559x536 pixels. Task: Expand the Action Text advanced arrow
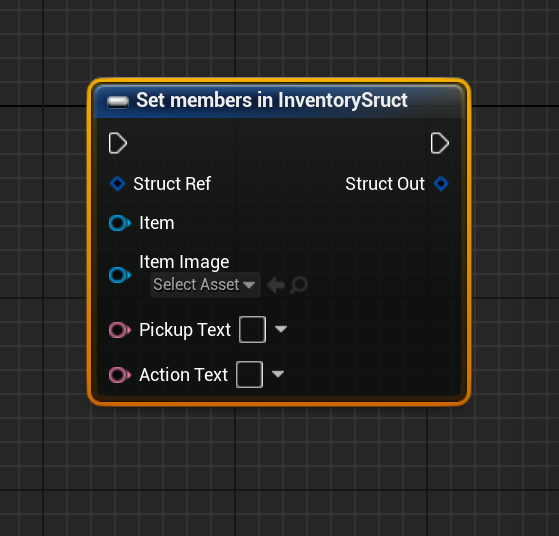(278, 374)
